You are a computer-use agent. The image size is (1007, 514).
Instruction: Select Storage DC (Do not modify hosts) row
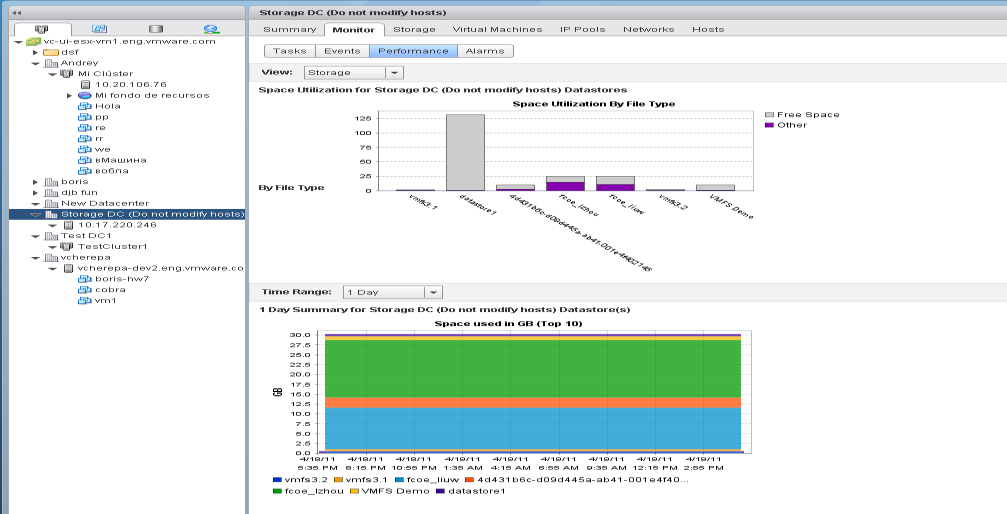coord(127,214)
